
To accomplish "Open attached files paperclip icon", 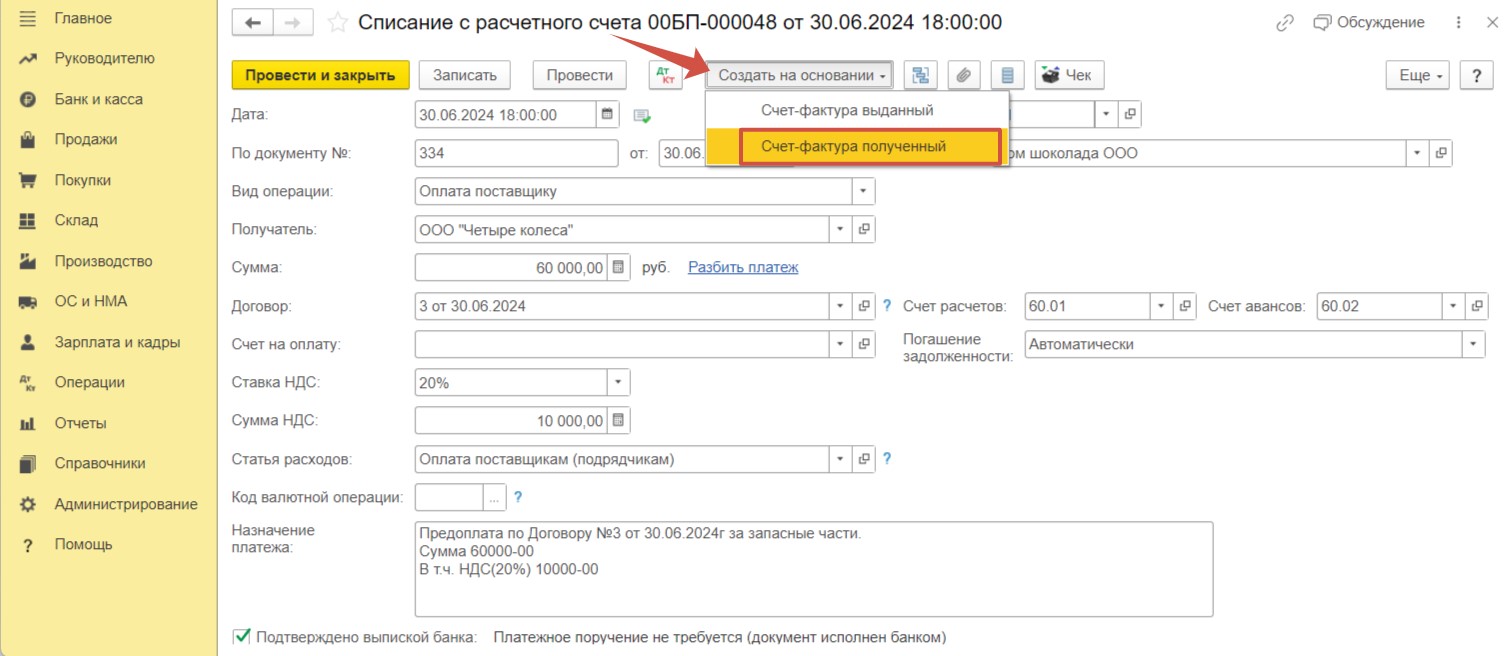I will [x=964, y=75].
